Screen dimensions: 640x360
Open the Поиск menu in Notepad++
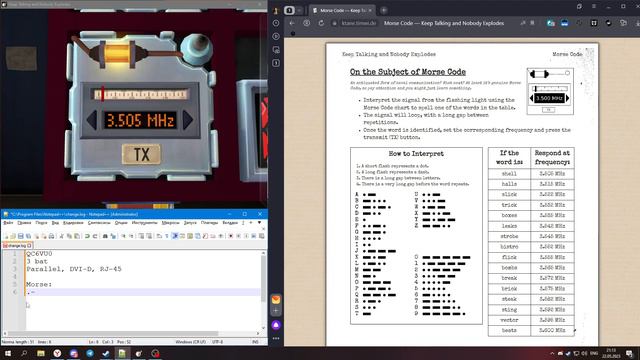coord(41,223)
